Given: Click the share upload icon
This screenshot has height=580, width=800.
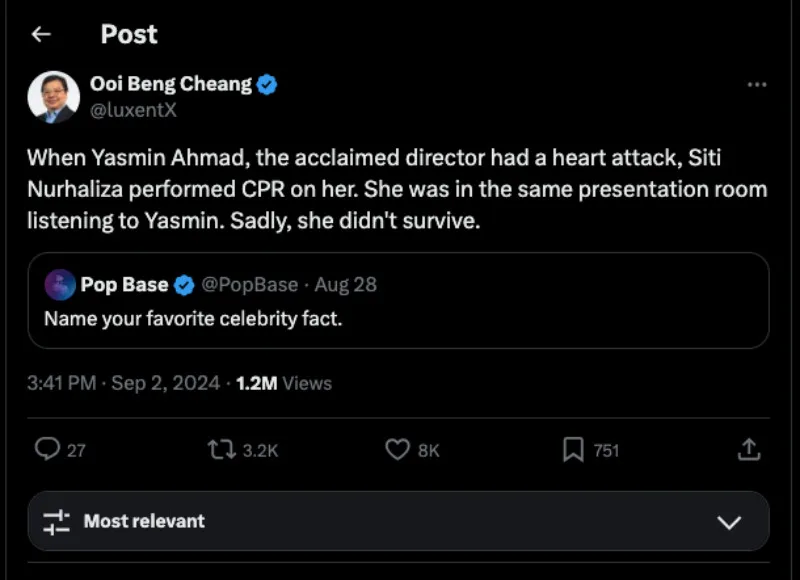Looking at the screenshot, I should coord(748,450).
